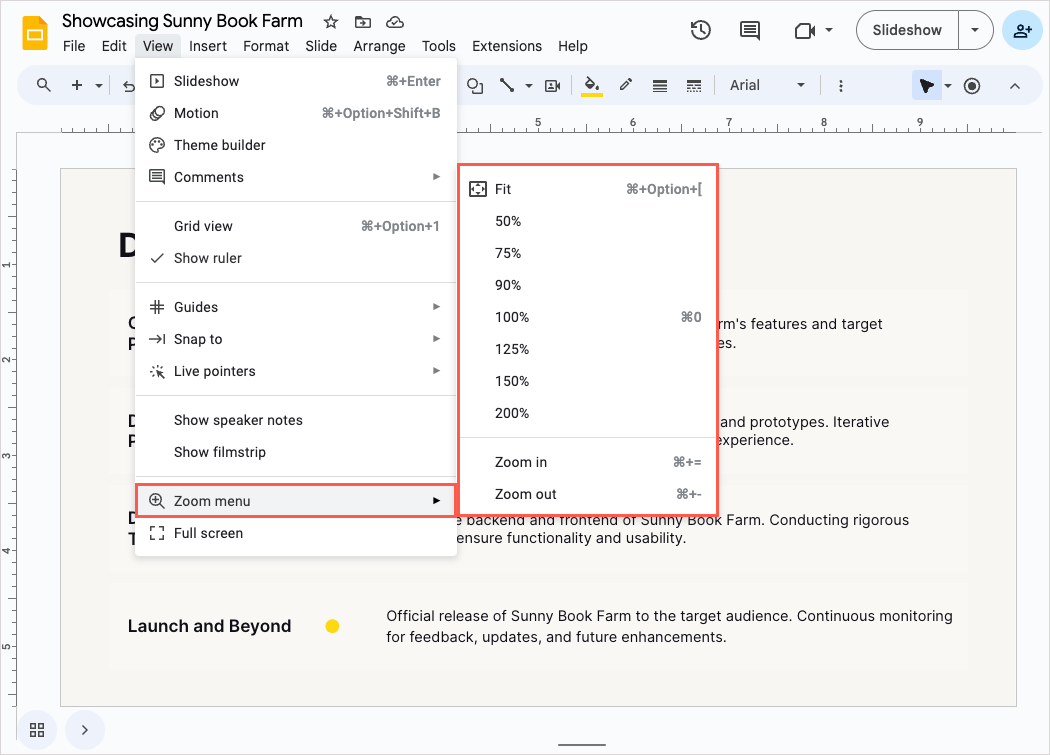Viewport: 1050px width, 755px height.
Task: Start presenting with the Slideshow button
Action: click(x=907, y=30)
